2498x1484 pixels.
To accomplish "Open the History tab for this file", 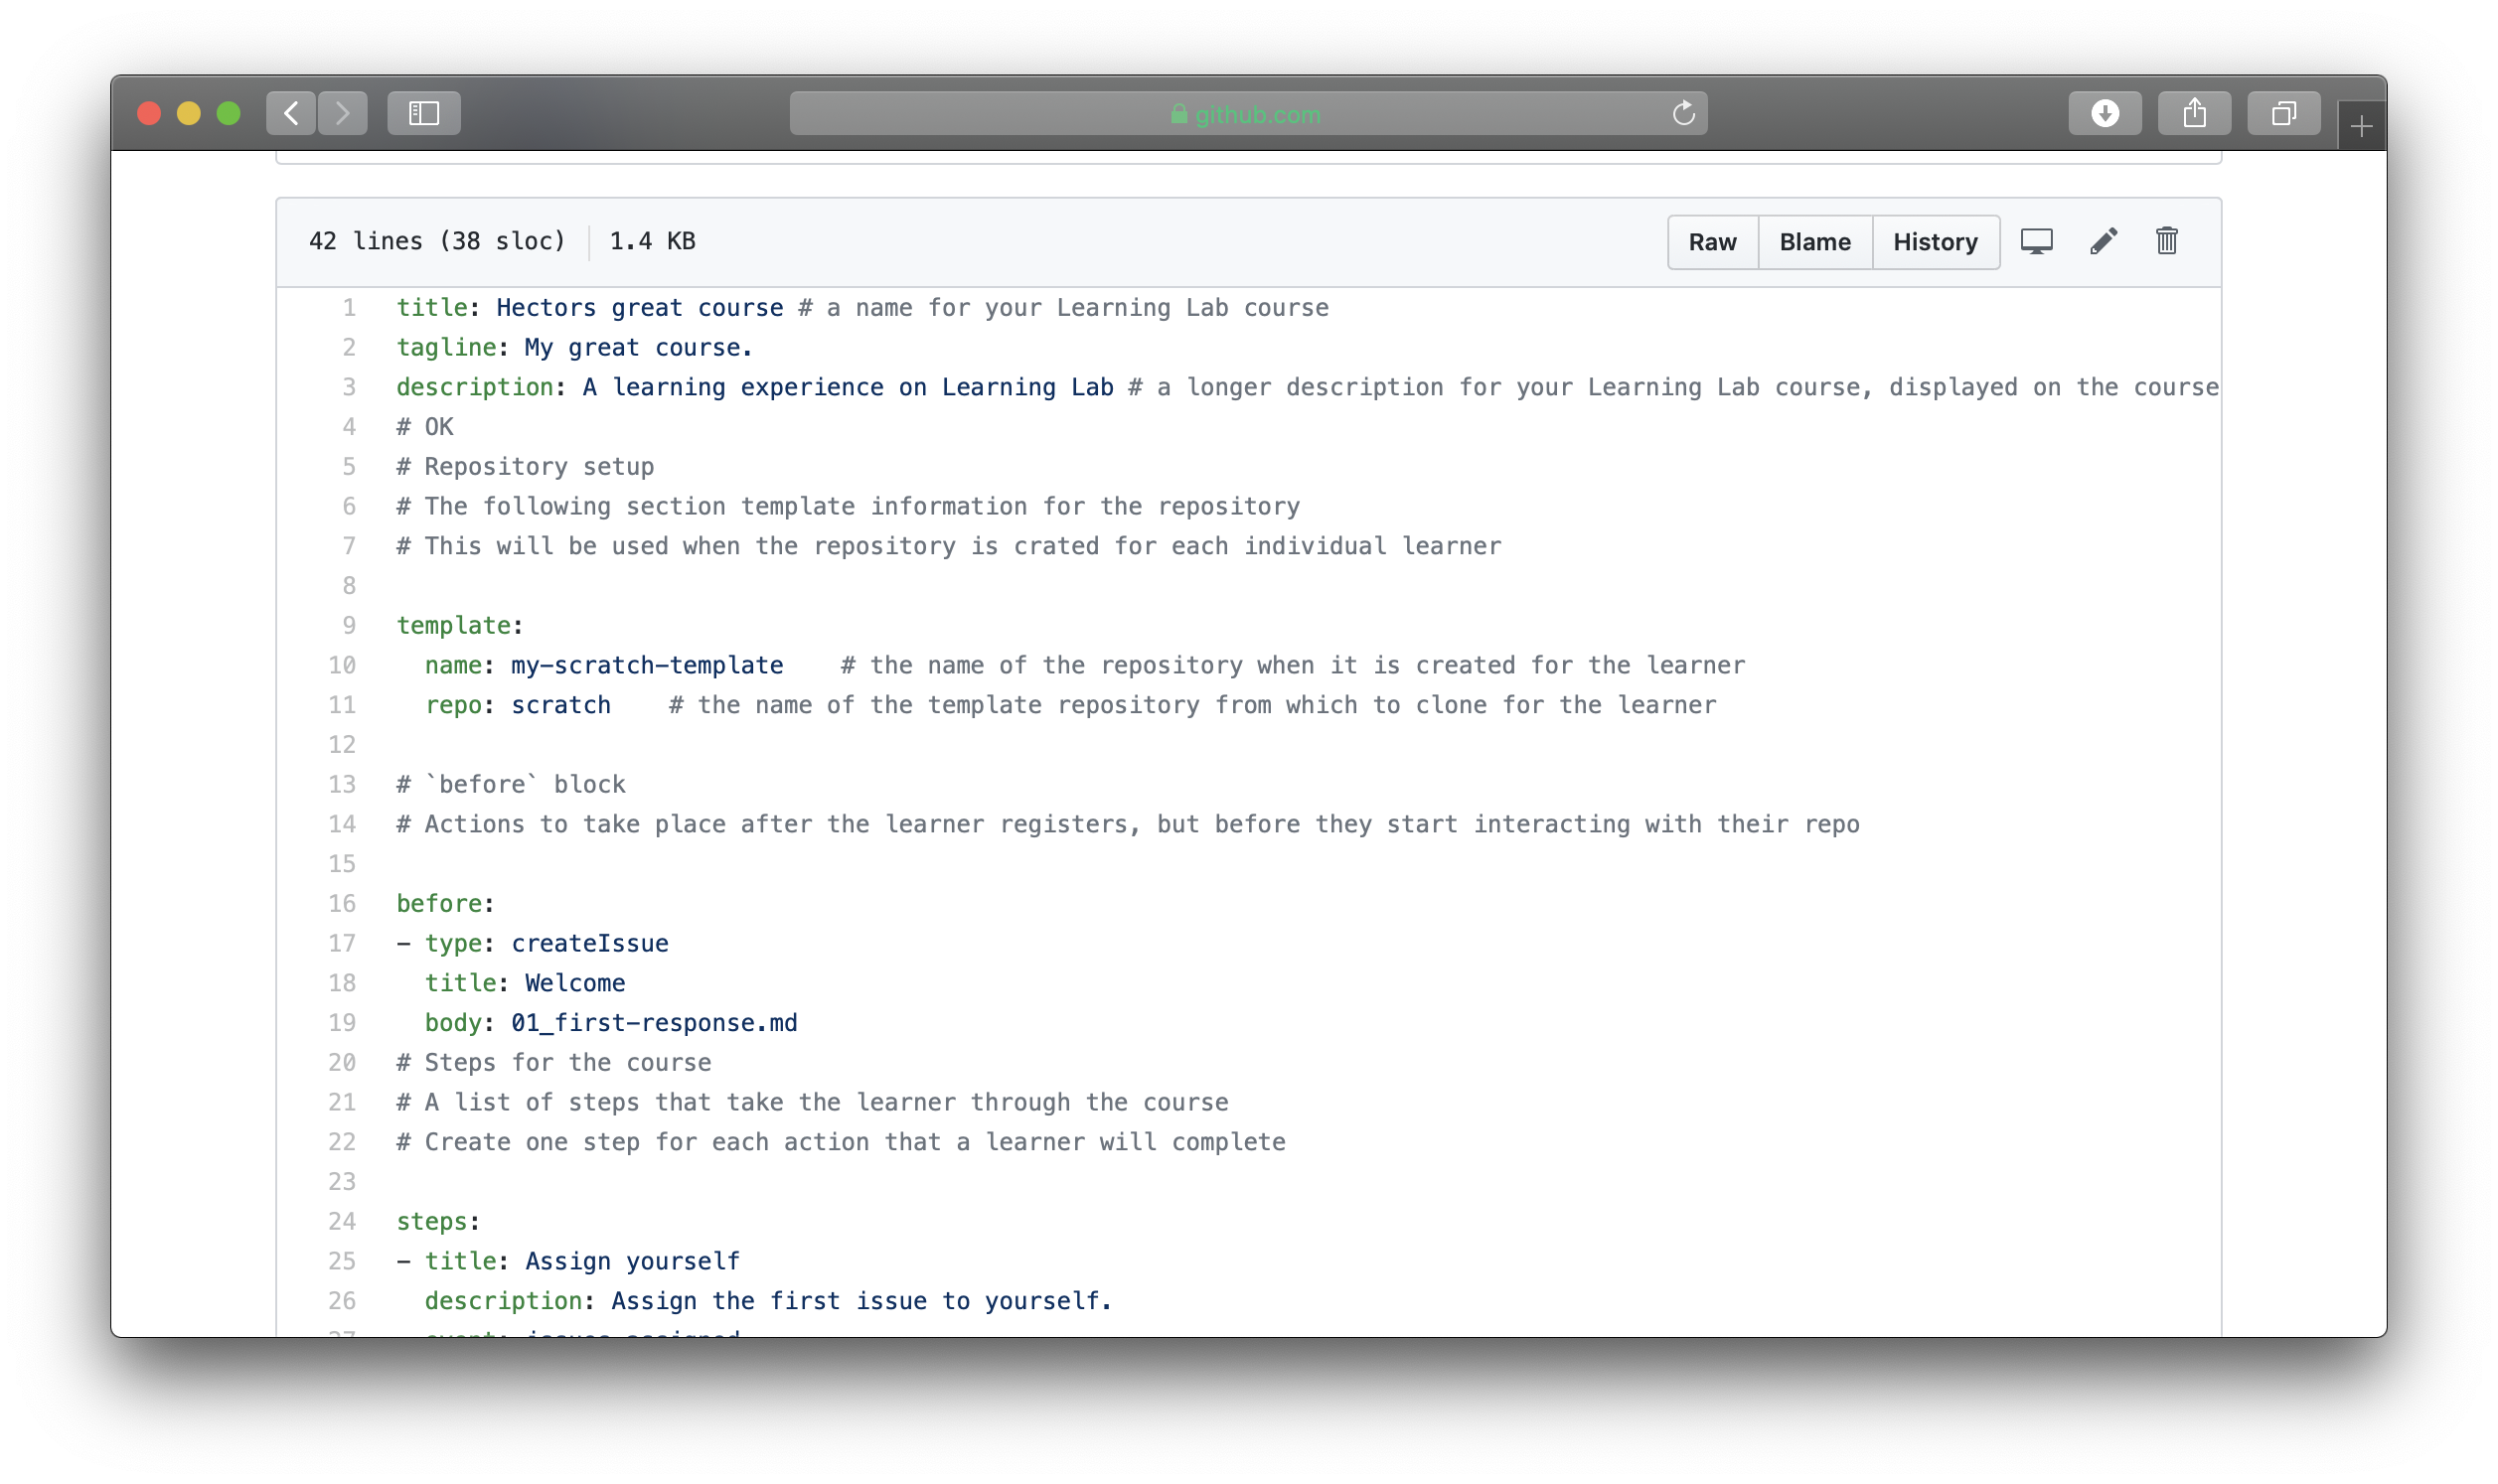I will [1935, 240].
